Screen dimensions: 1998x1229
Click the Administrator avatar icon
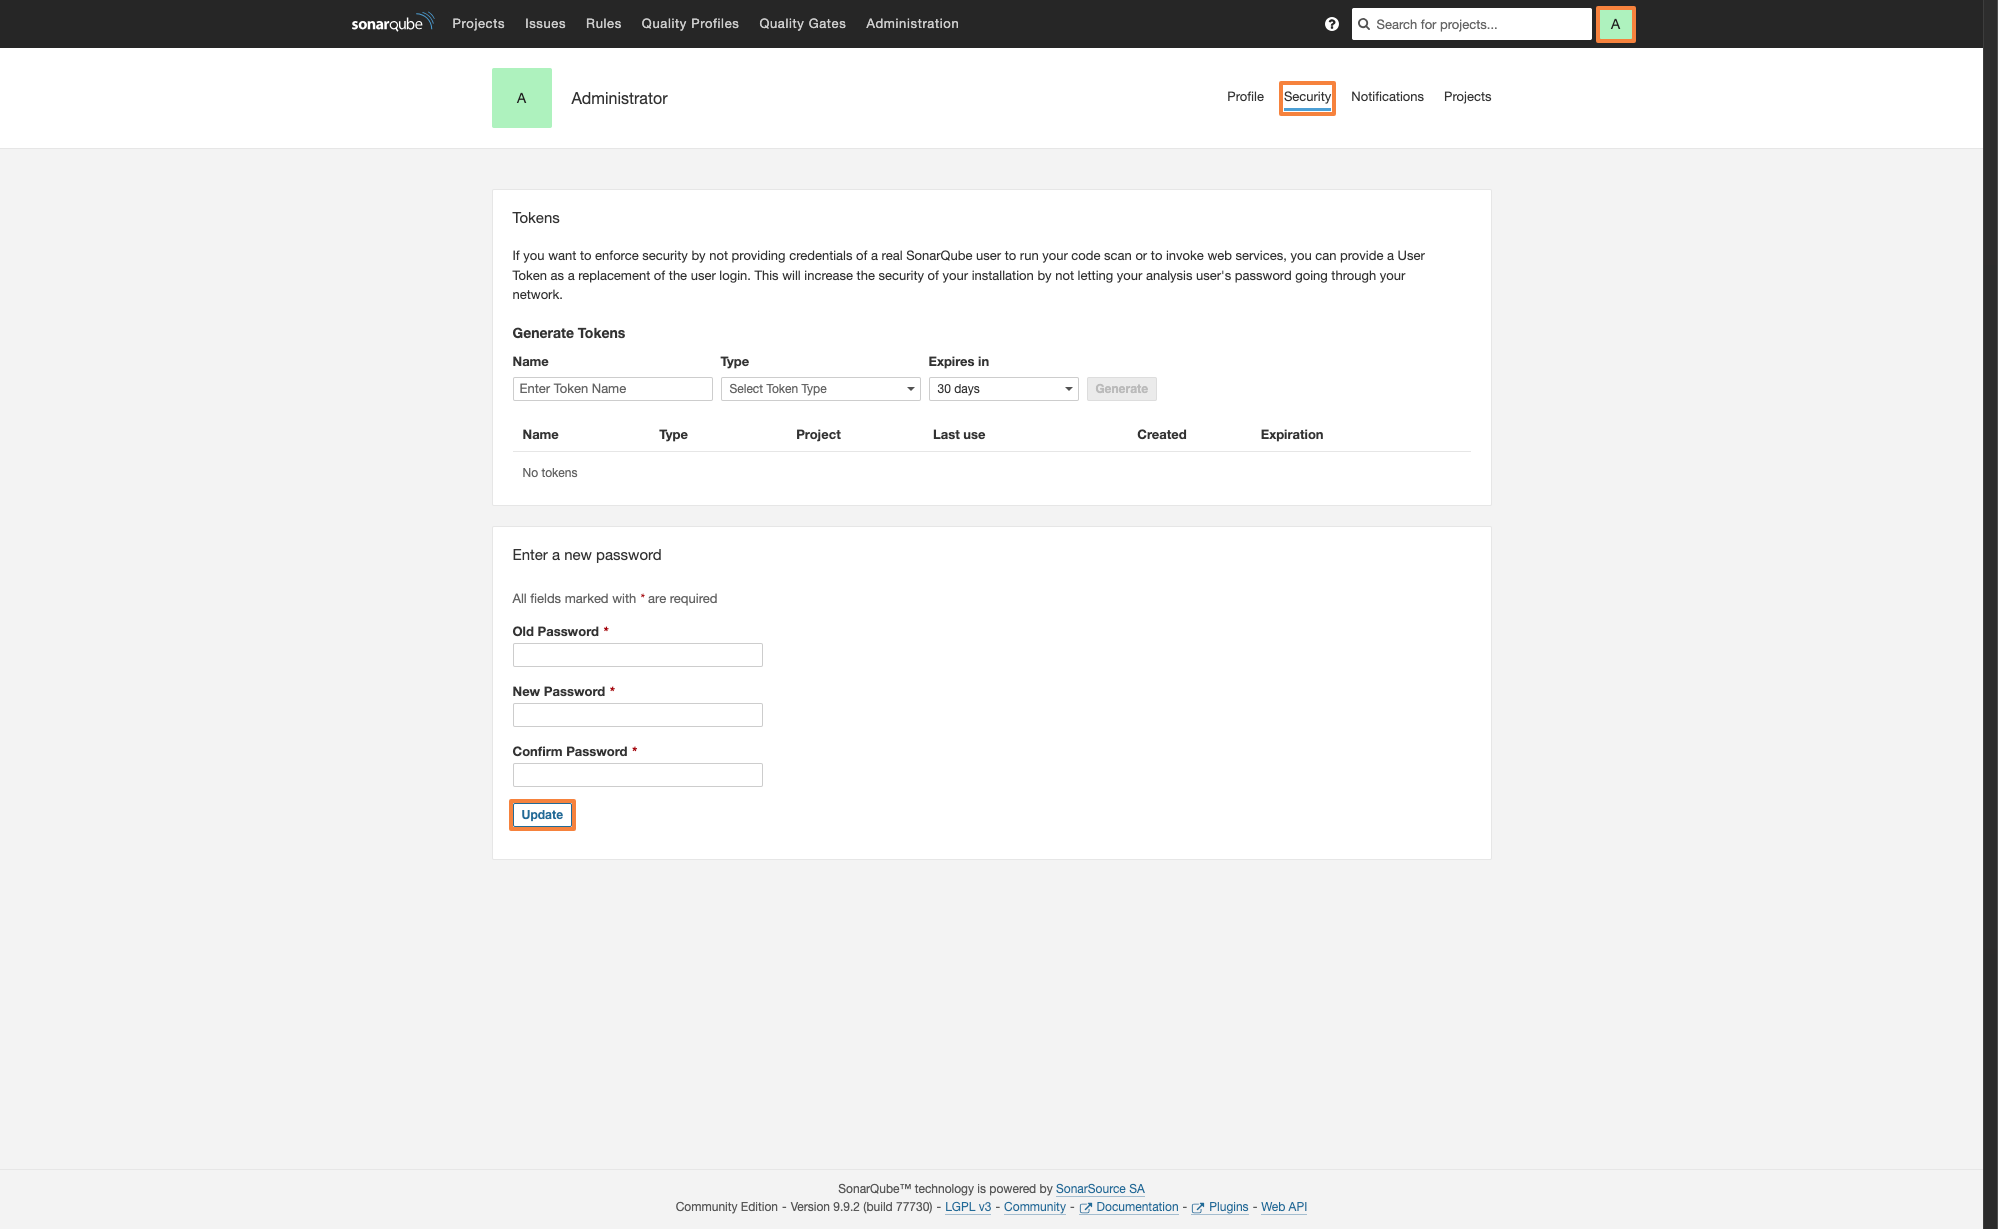1616,23
